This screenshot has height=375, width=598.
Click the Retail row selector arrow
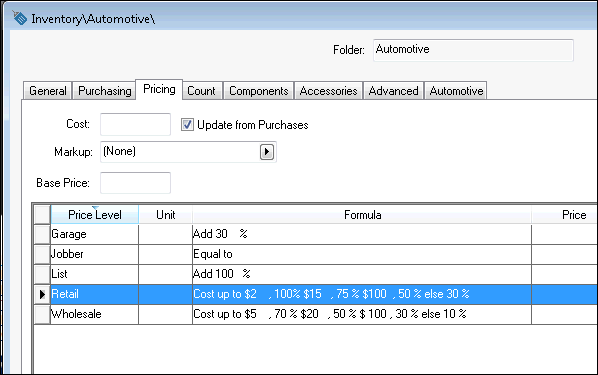coord(42,294)
